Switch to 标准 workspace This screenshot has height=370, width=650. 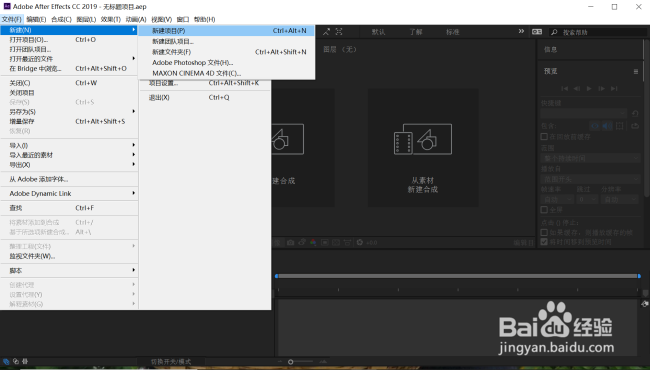click(x=453, y=32)
